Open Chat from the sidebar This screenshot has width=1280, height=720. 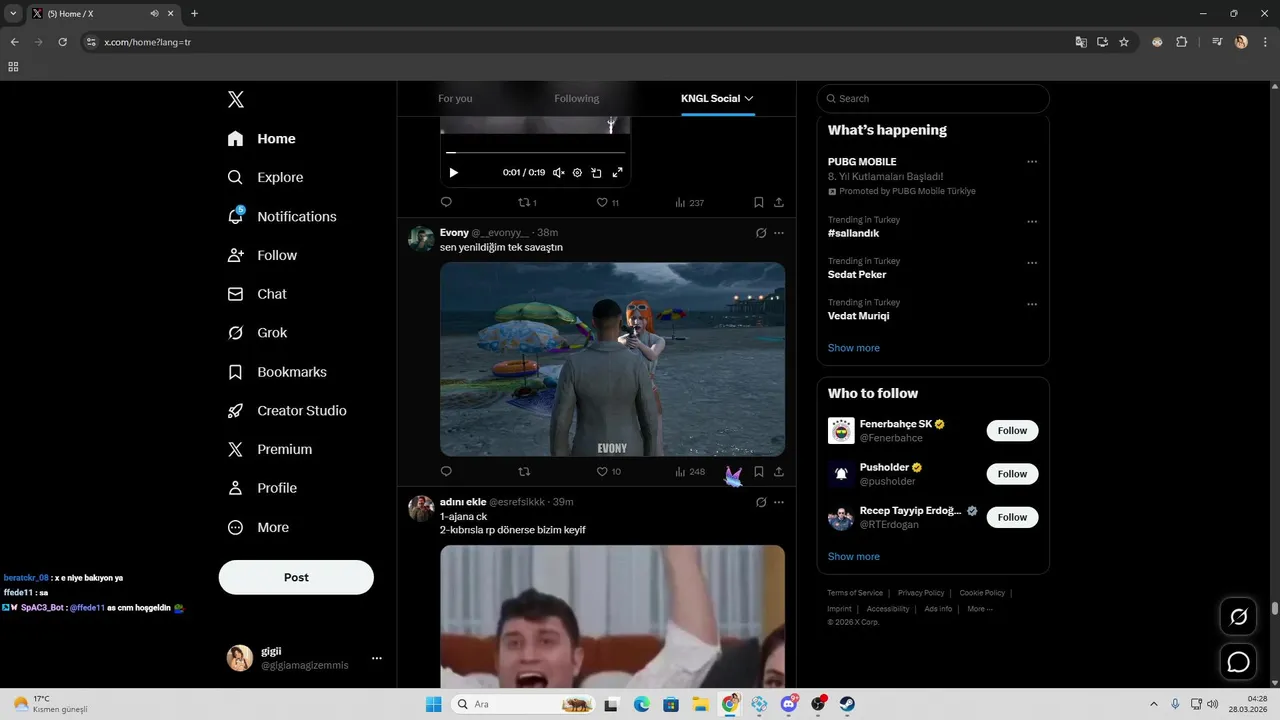click(x=257, y=294)
